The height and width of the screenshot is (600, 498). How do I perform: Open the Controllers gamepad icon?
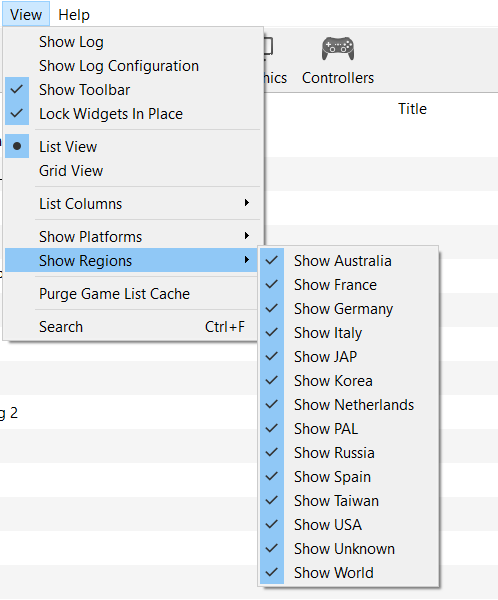[x=338, y=49]
